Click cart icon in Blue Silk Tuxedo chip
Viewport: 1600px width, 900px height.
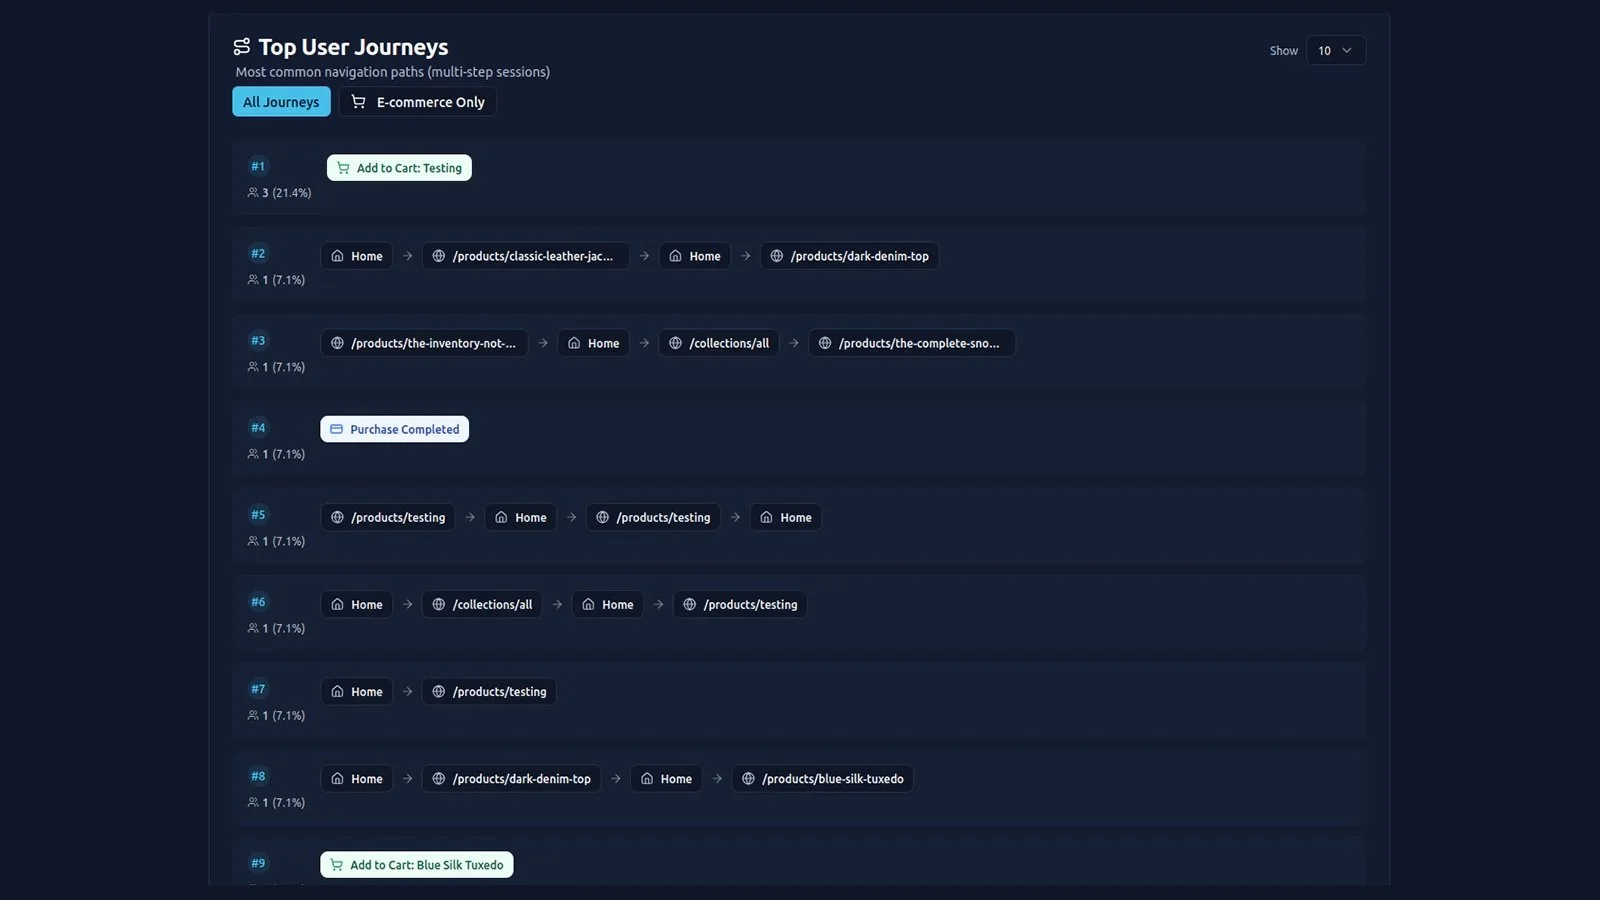point(336,865)
